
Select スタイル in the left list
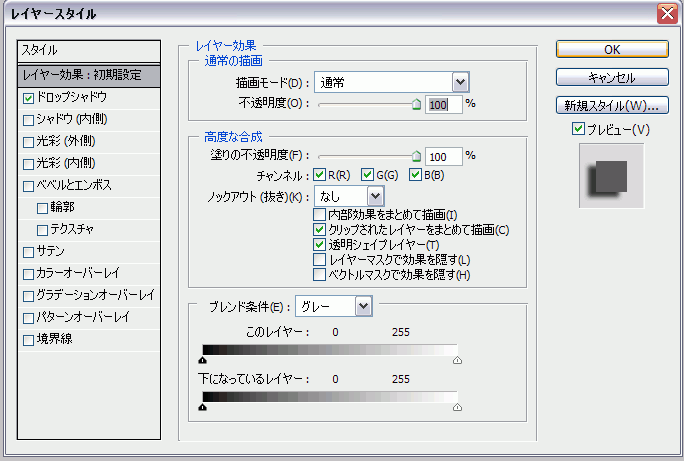[89, 51]
